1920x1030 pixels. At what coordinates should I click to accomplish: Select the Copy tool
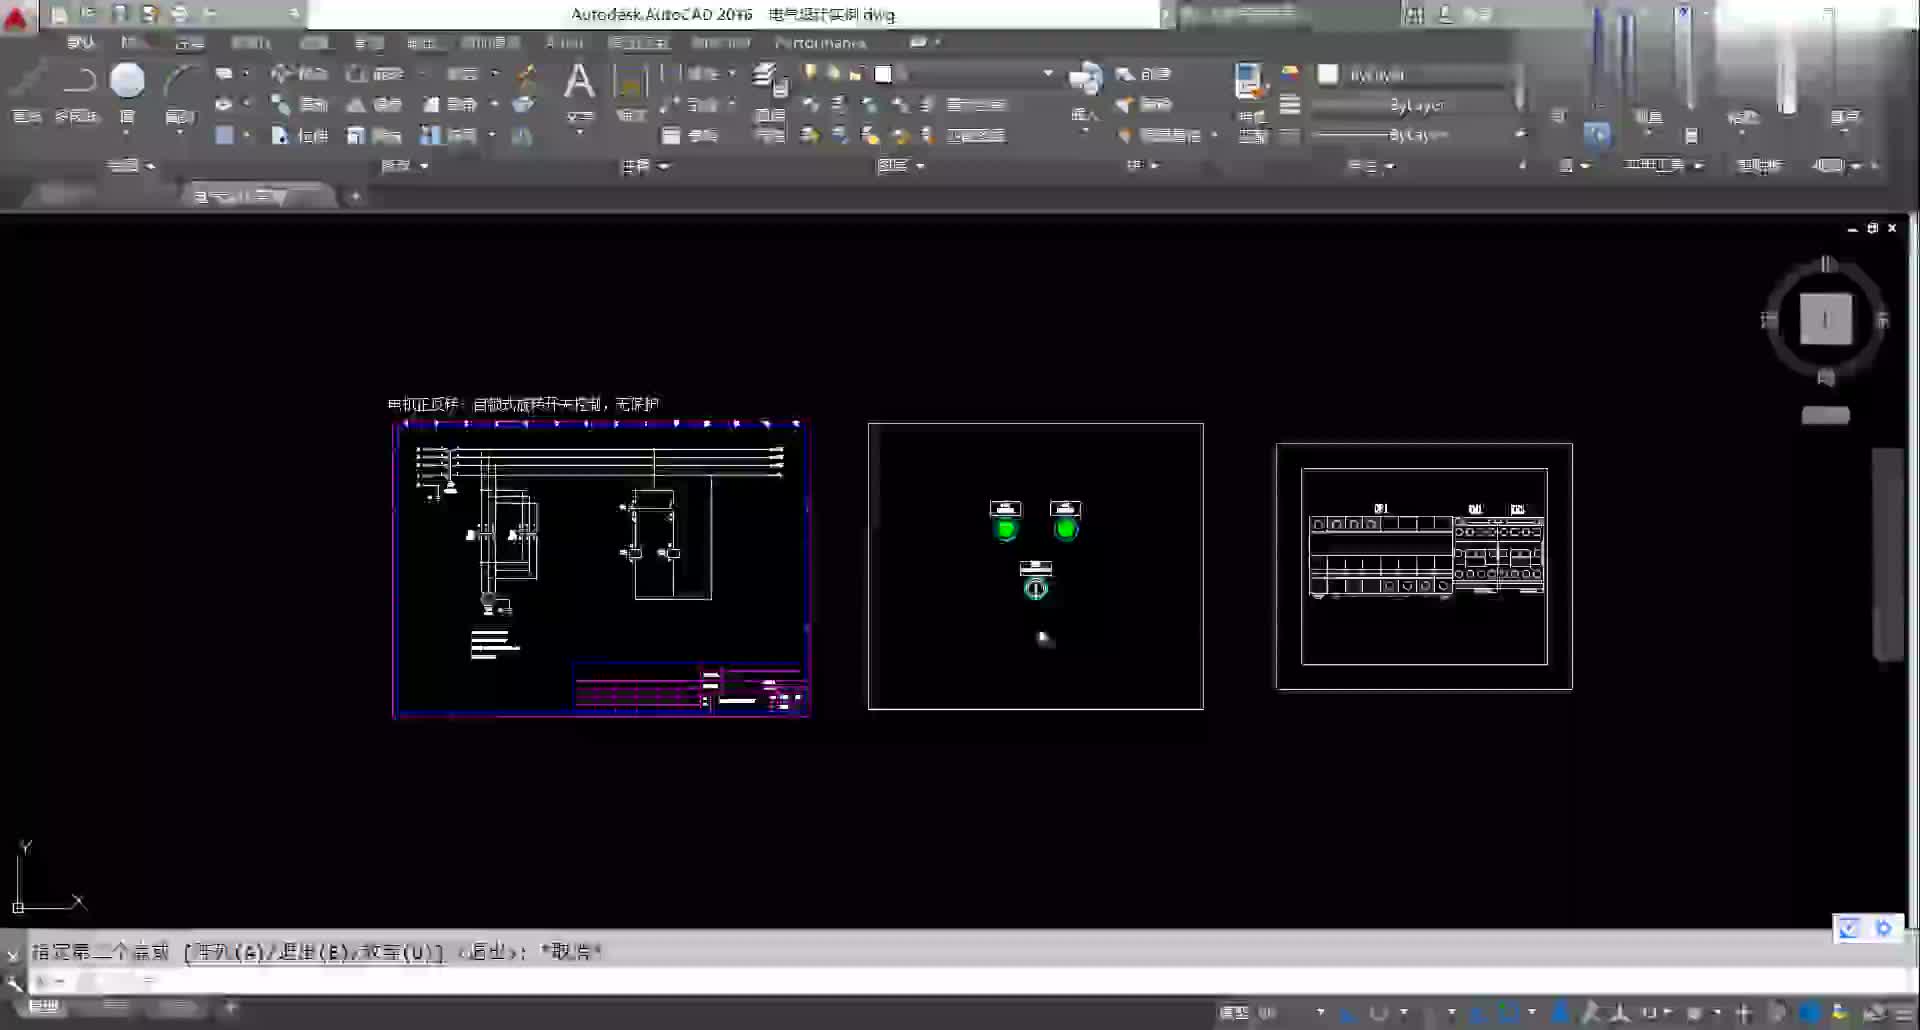pos(299,105)
